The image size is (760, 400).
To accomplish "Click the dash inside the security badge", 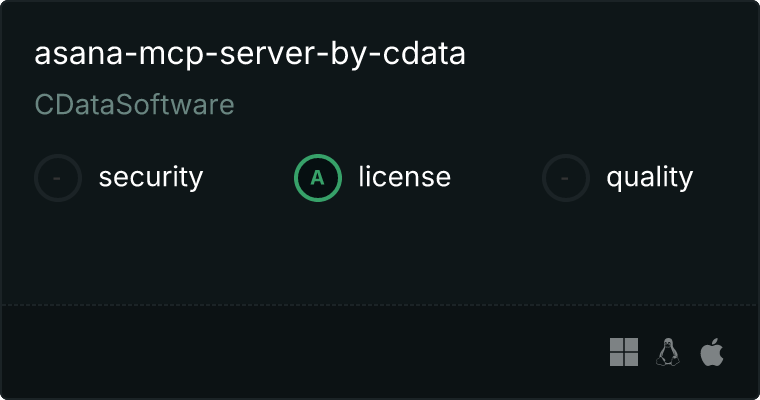I will coord(58,178).
